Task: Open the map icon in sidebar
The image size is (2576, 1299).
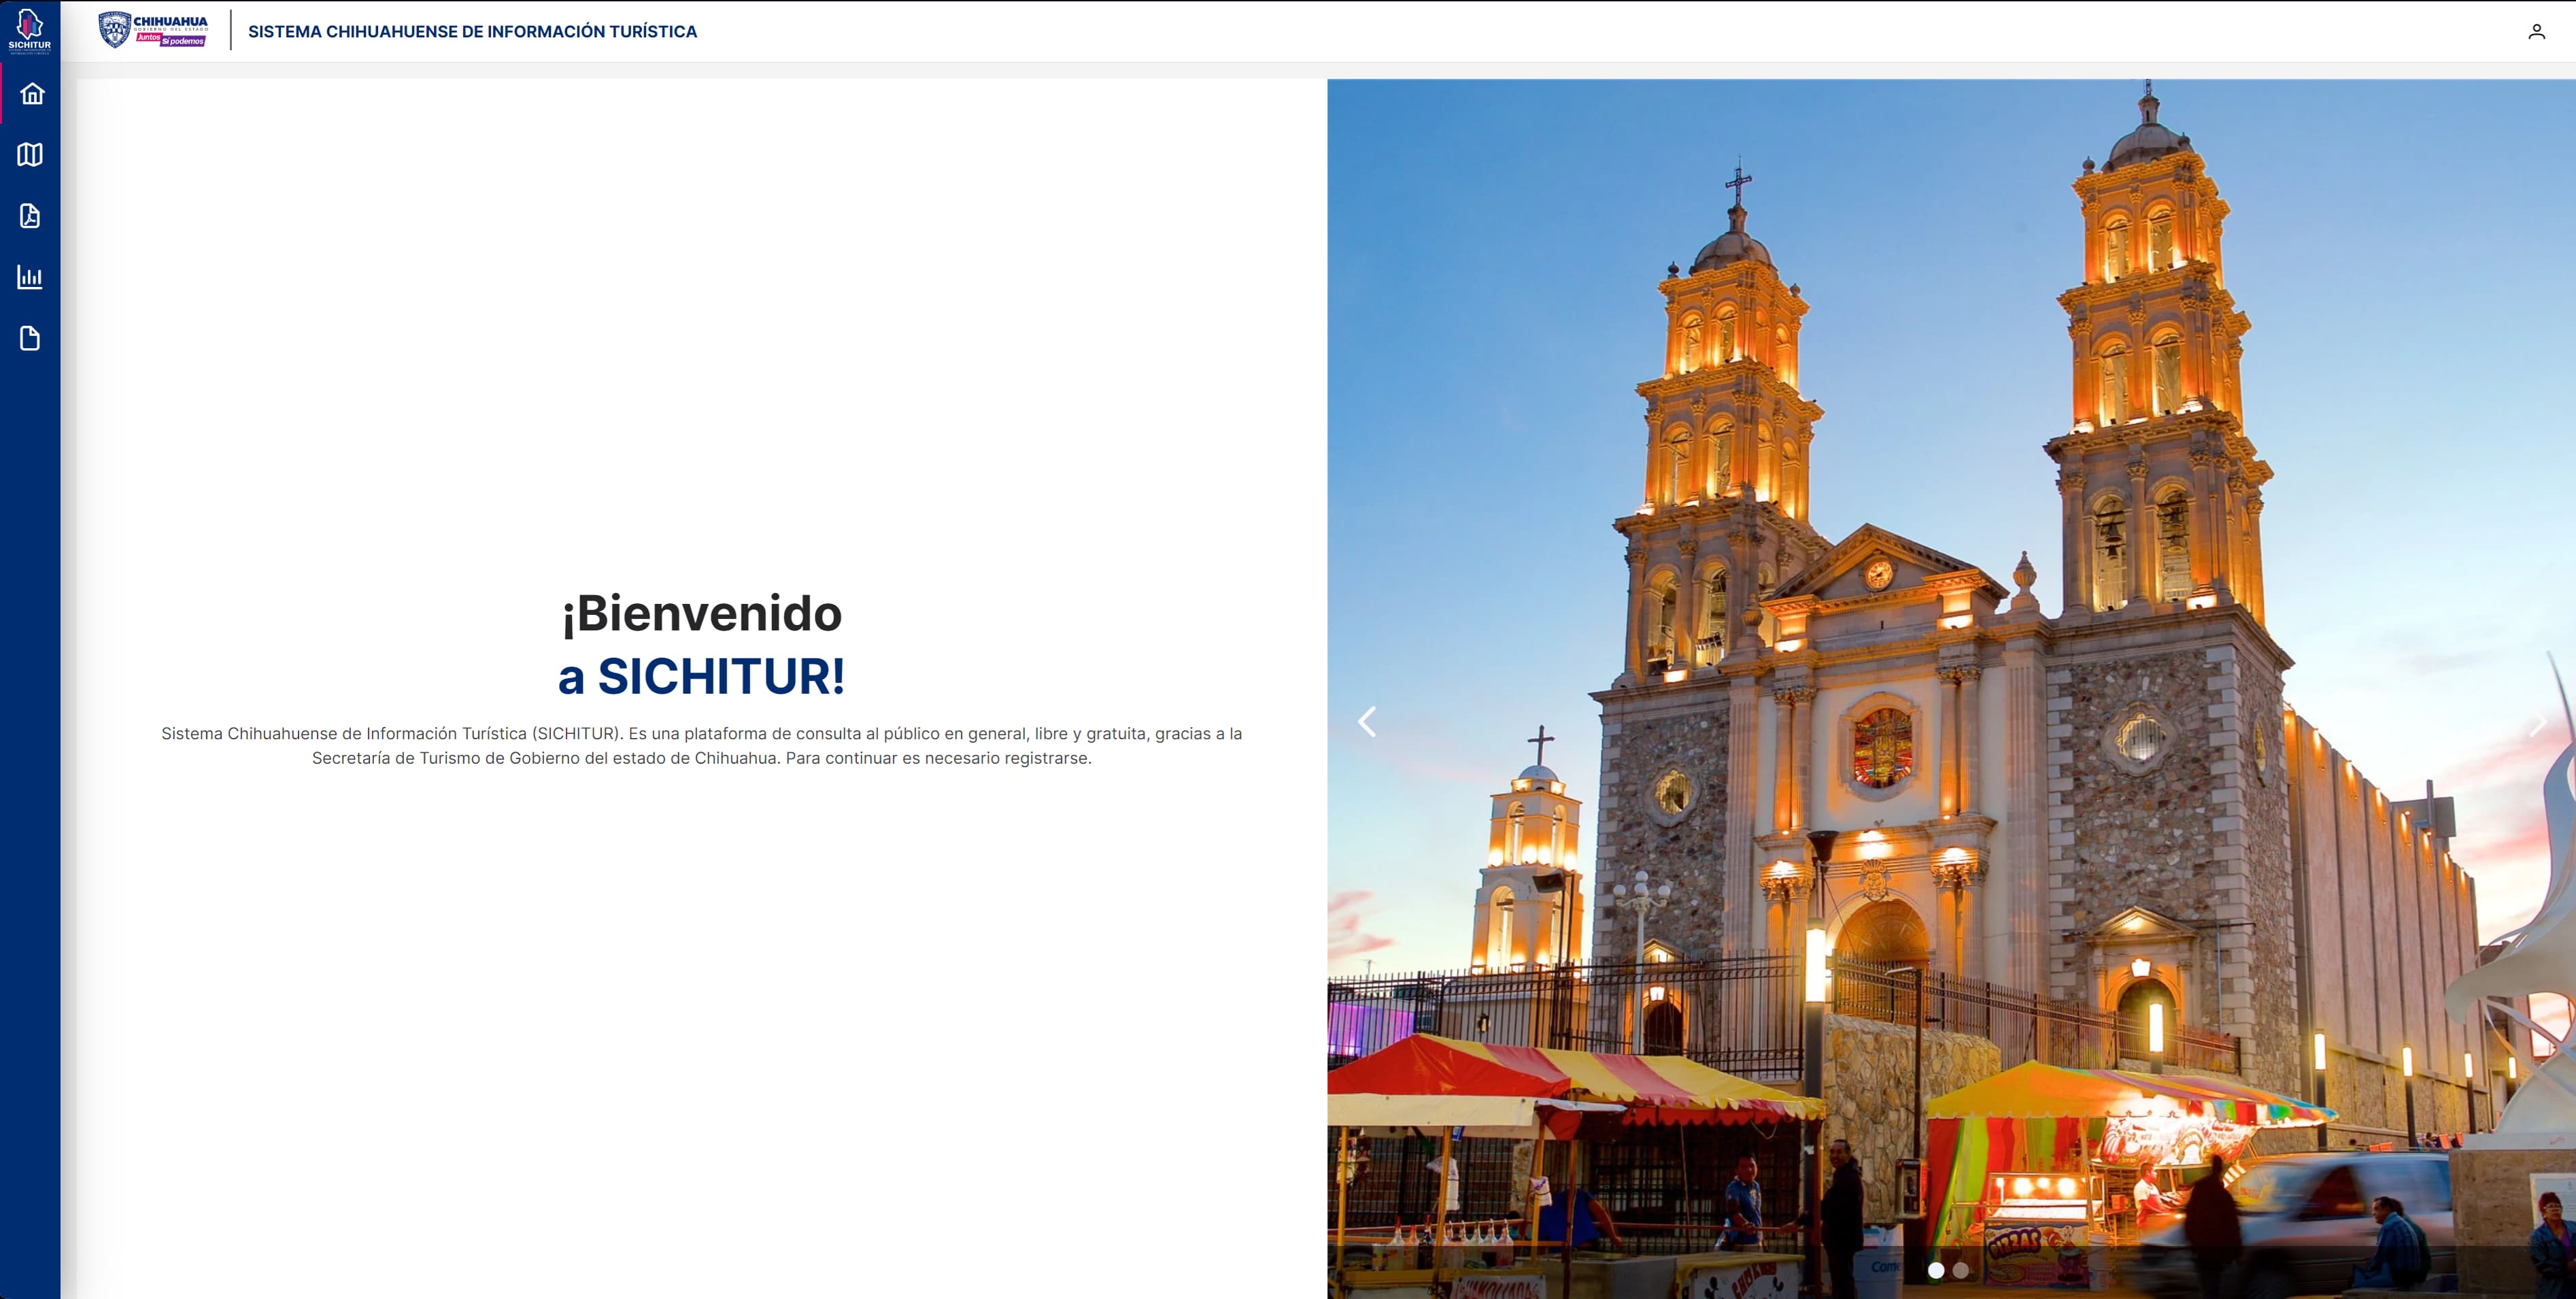Action: tap(30, 155)
